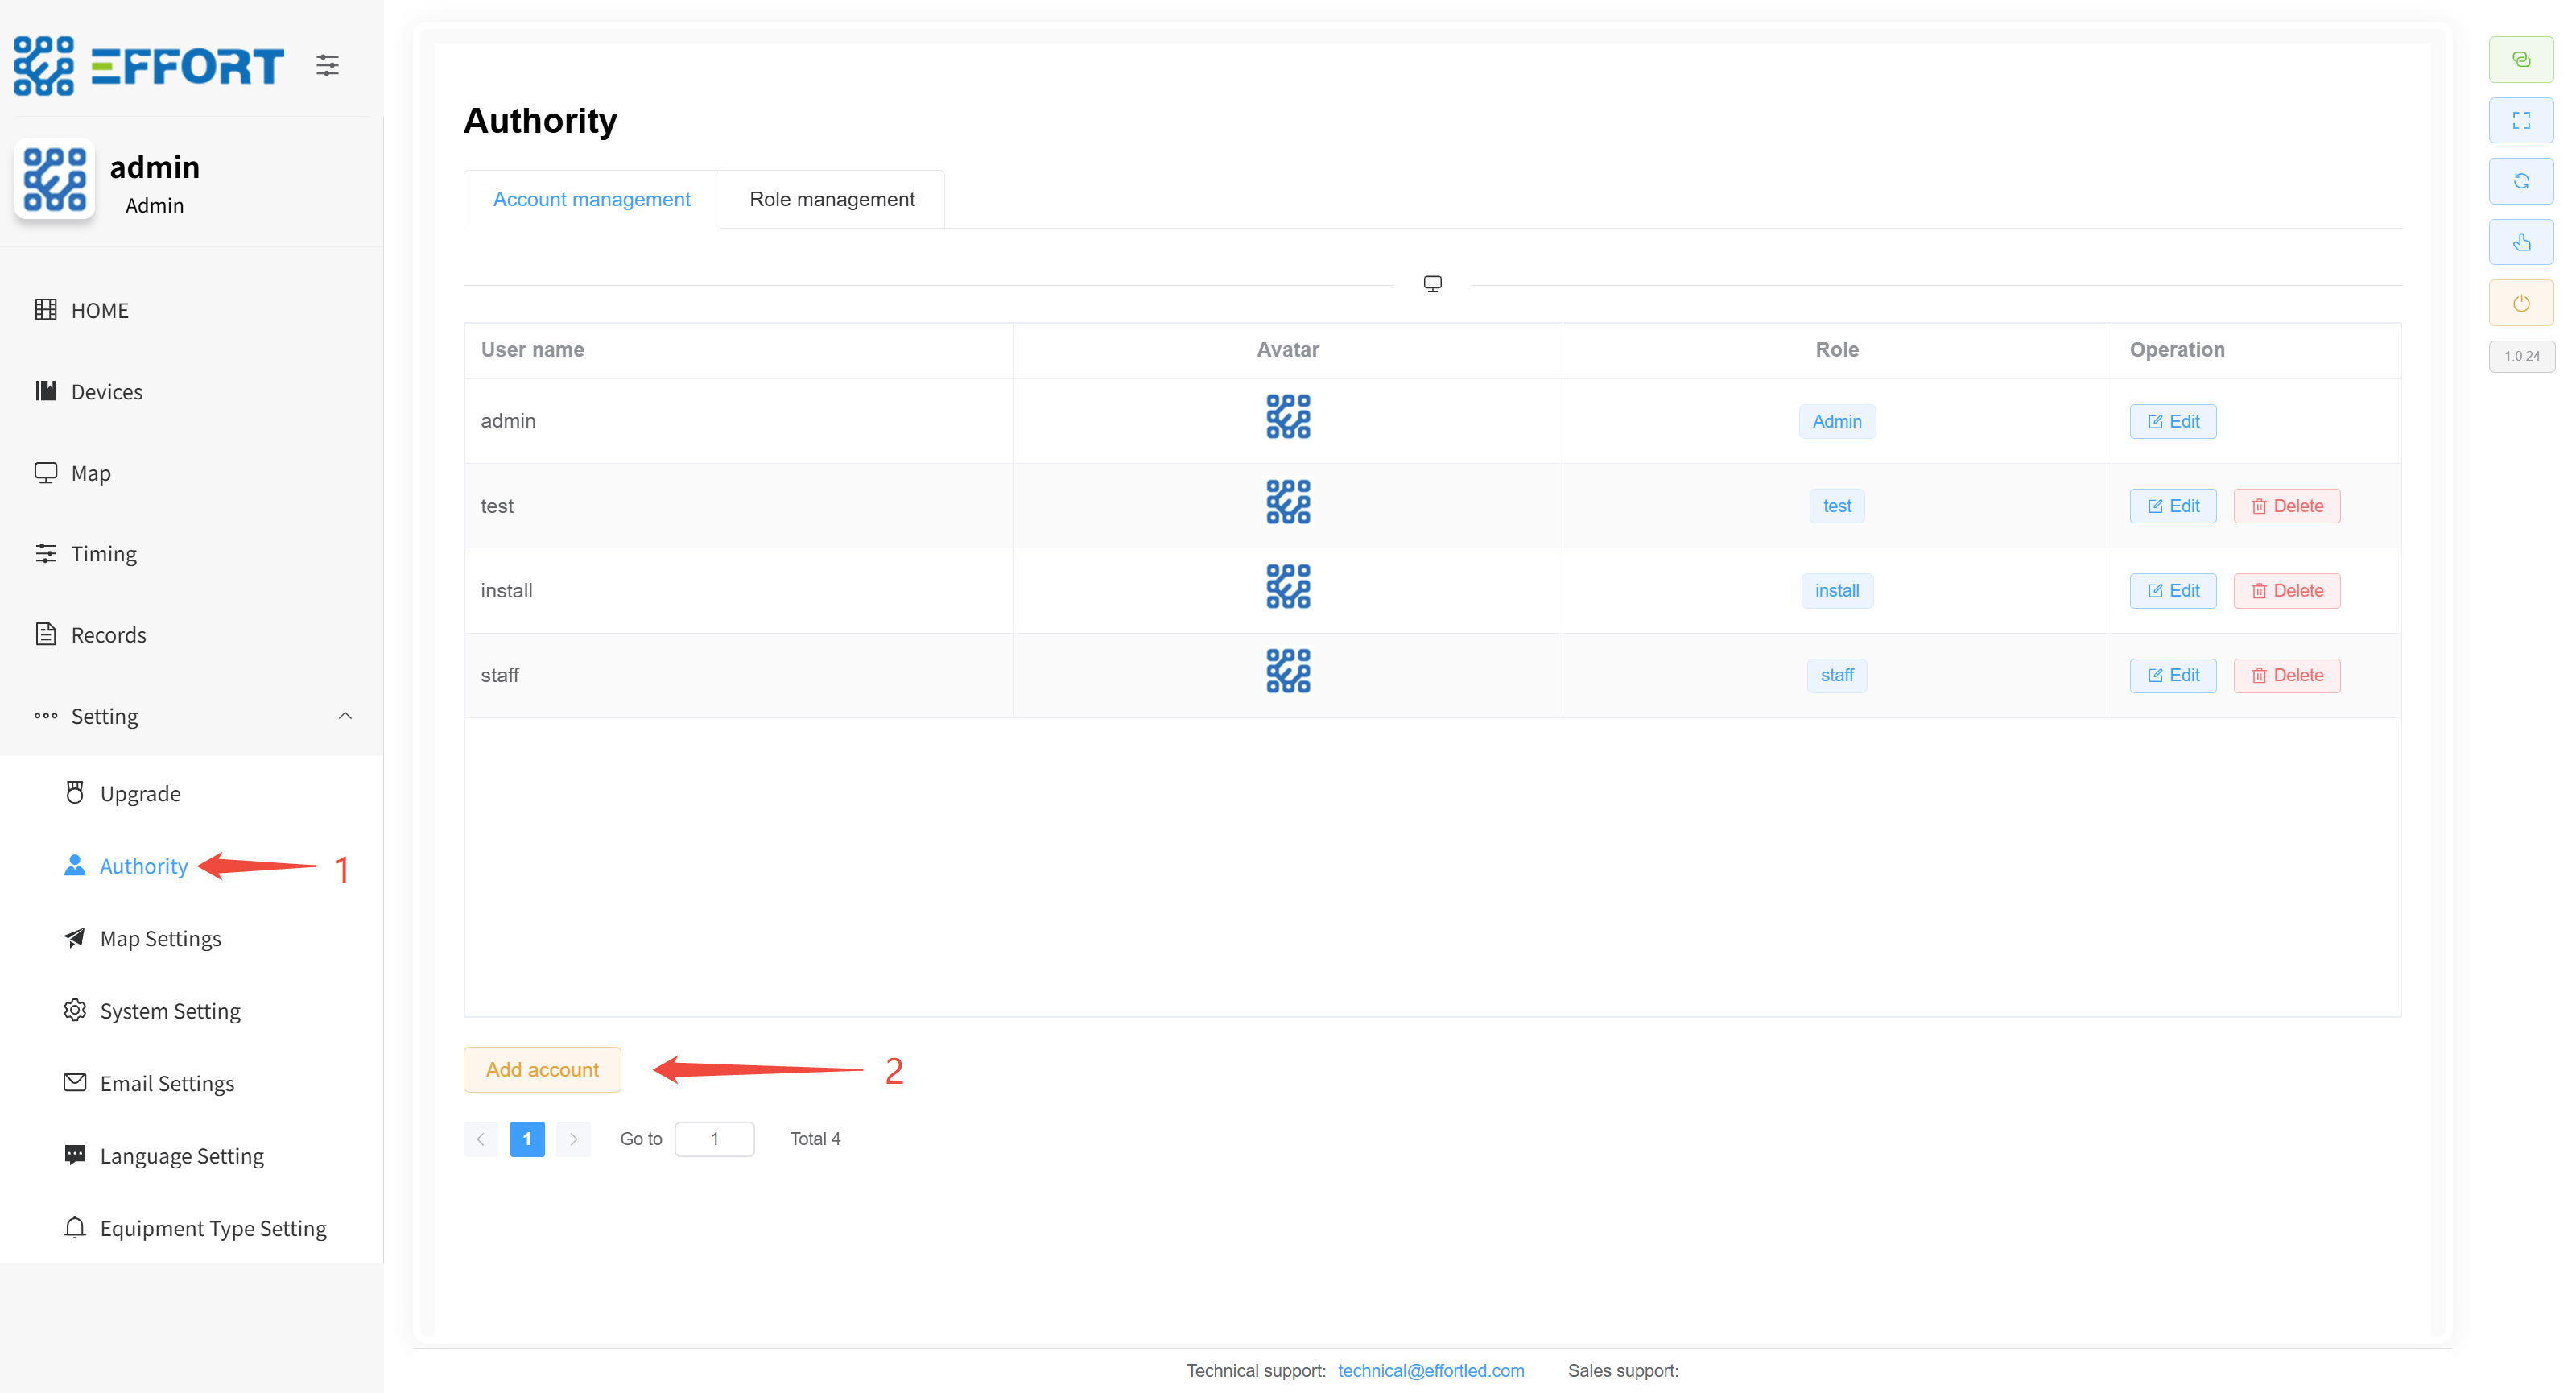Click the orange power icon
2576x1393 pixels.
pos(2520,303)
